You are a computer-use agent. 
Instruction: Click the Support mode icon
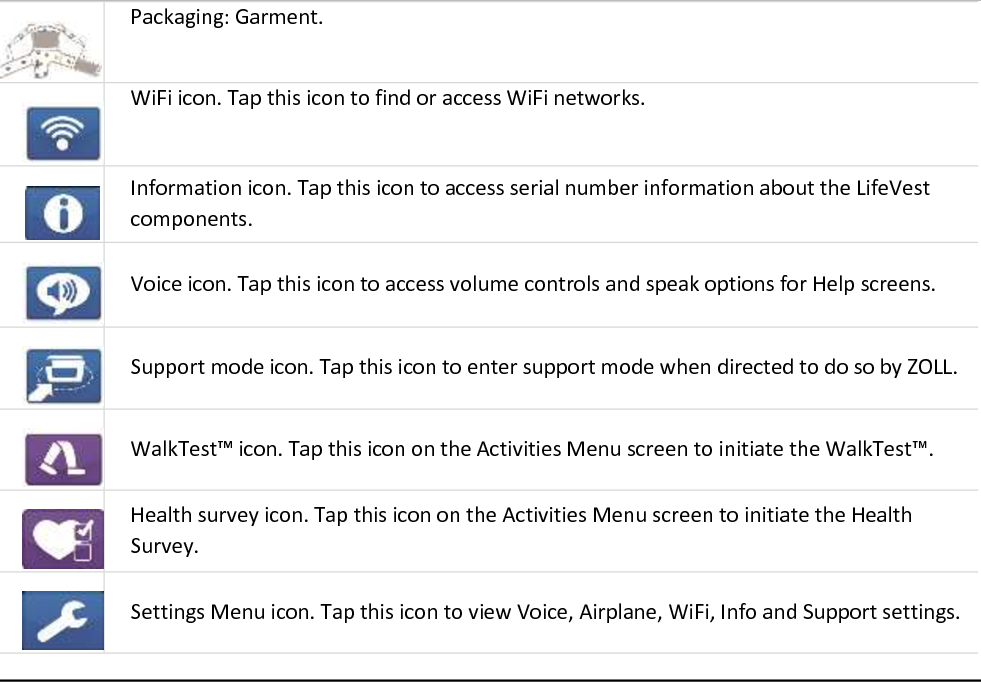[x=63, y=375]
